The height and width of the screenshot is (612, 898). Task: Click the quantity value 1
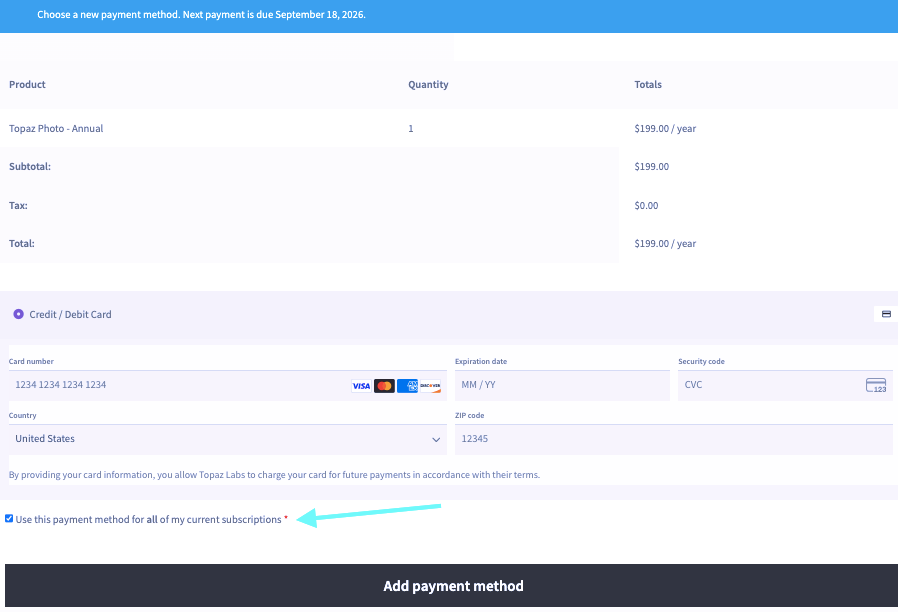click(x=411, y=128)
